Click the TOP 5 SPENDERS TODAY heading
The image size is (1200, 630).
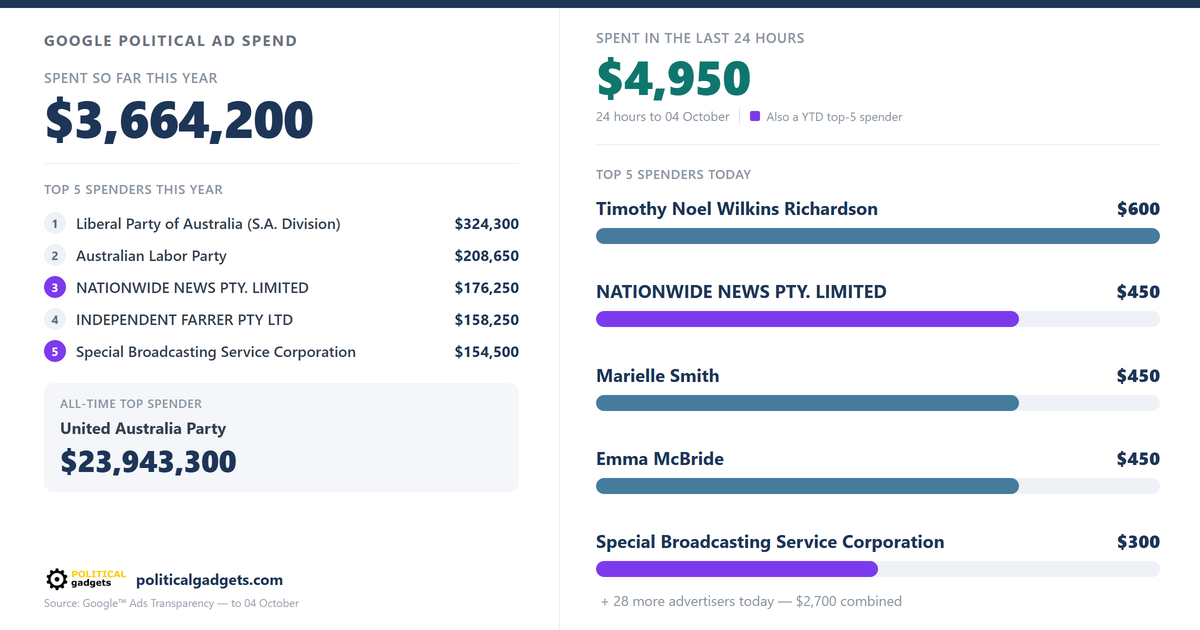[x=673, y=175]
